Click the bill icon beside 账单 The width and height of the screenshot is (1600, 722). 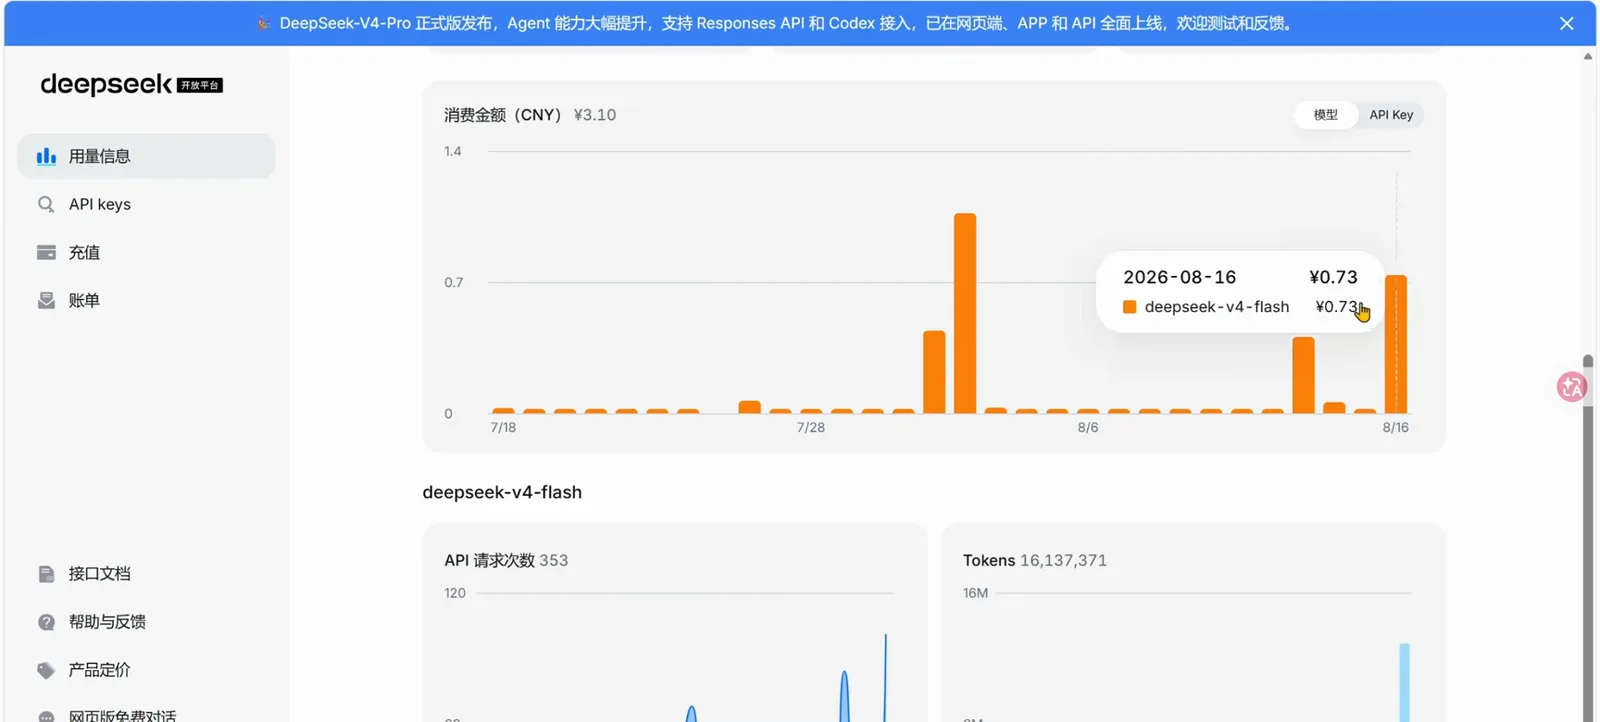pos(46,300)
